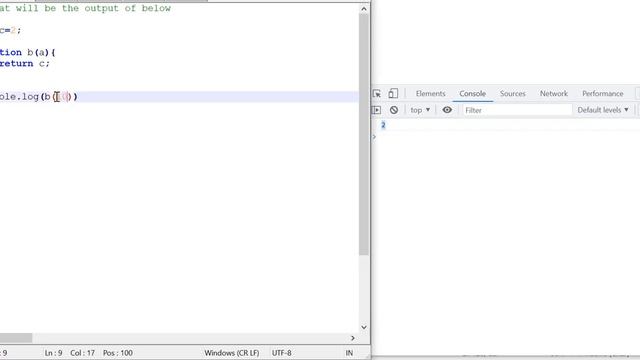Image resolution: width=640 pixels, height=360 pixels.
Task: Switch to the Network tab
Action: pyautogui.click(x=554, y=93)
